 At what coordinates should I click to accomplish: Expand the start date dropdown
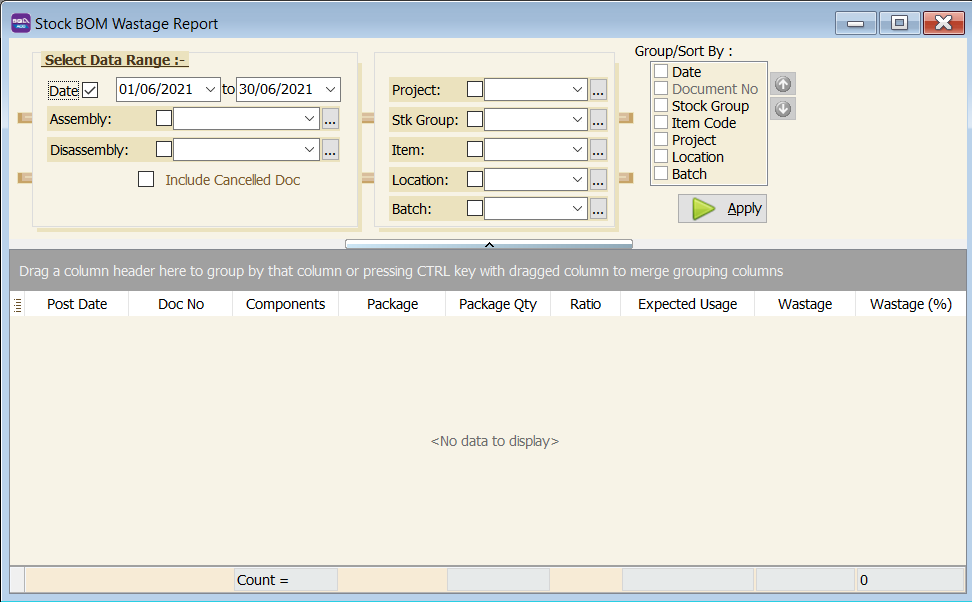(210, 90)
